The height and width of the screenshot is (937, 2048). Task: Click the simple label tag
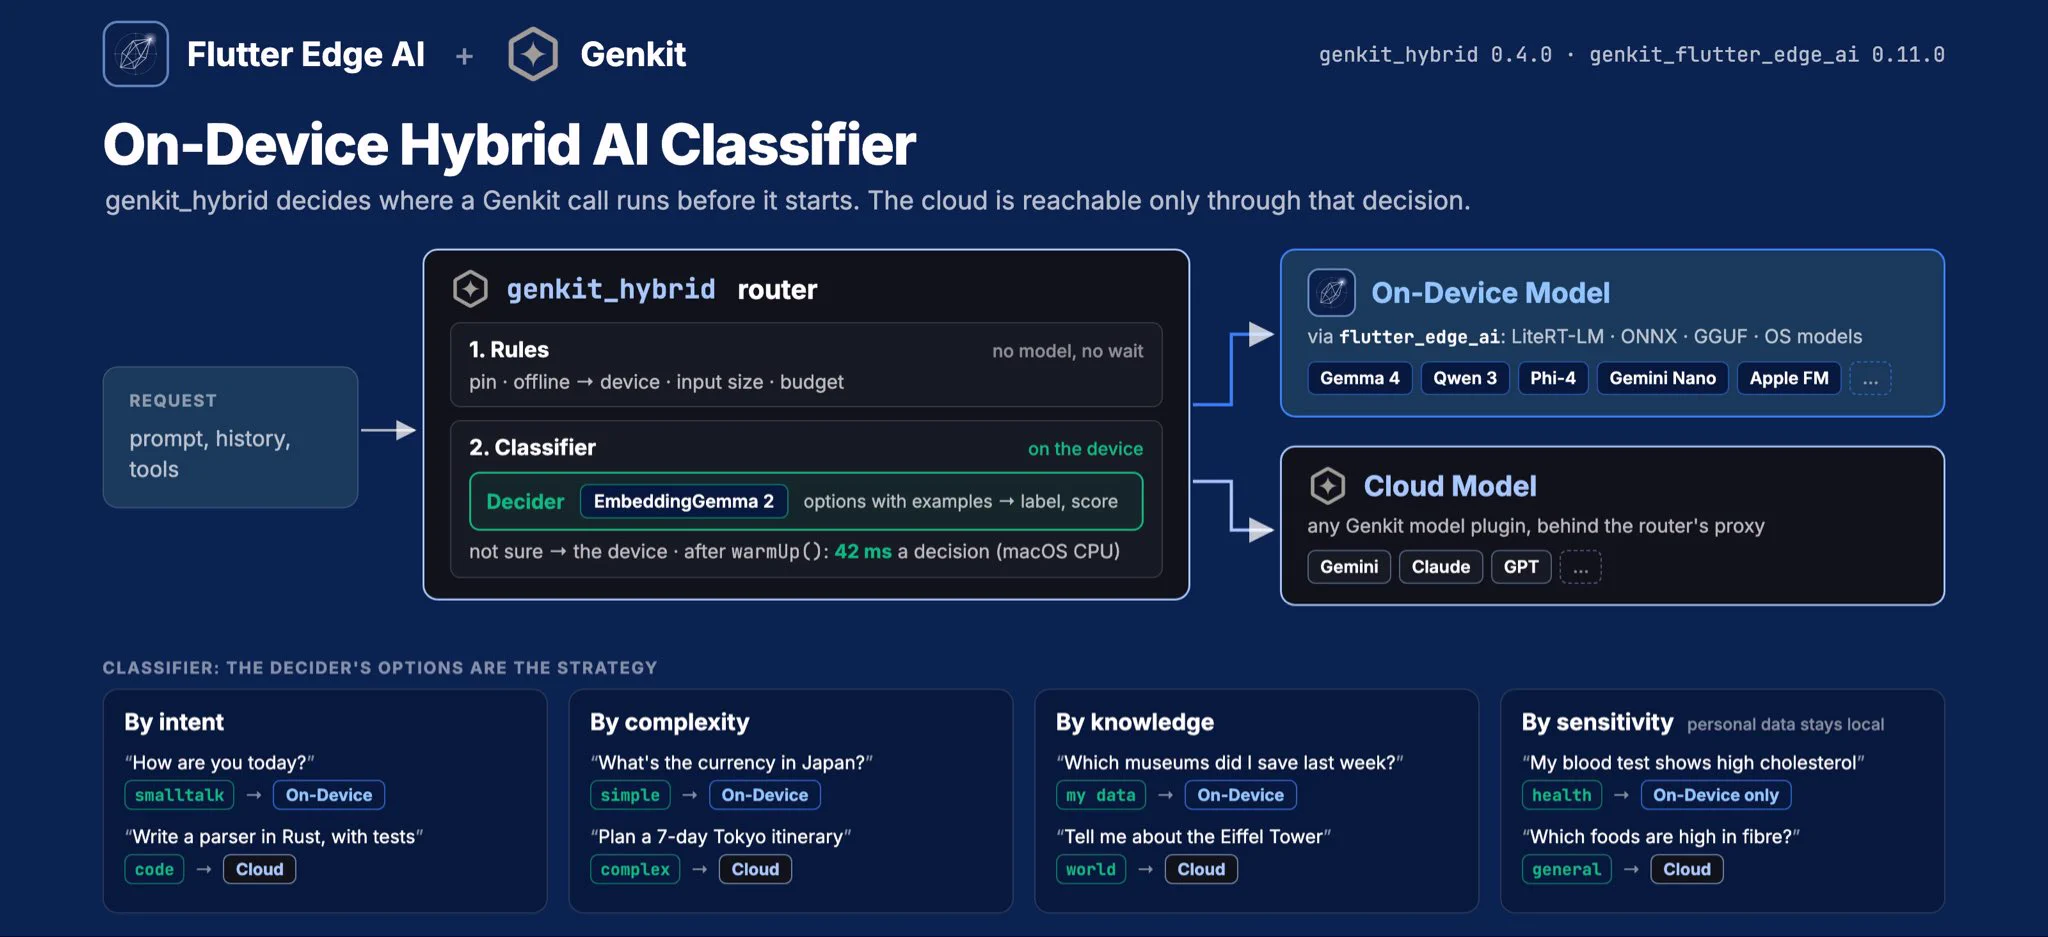click(x=630, y=795)
